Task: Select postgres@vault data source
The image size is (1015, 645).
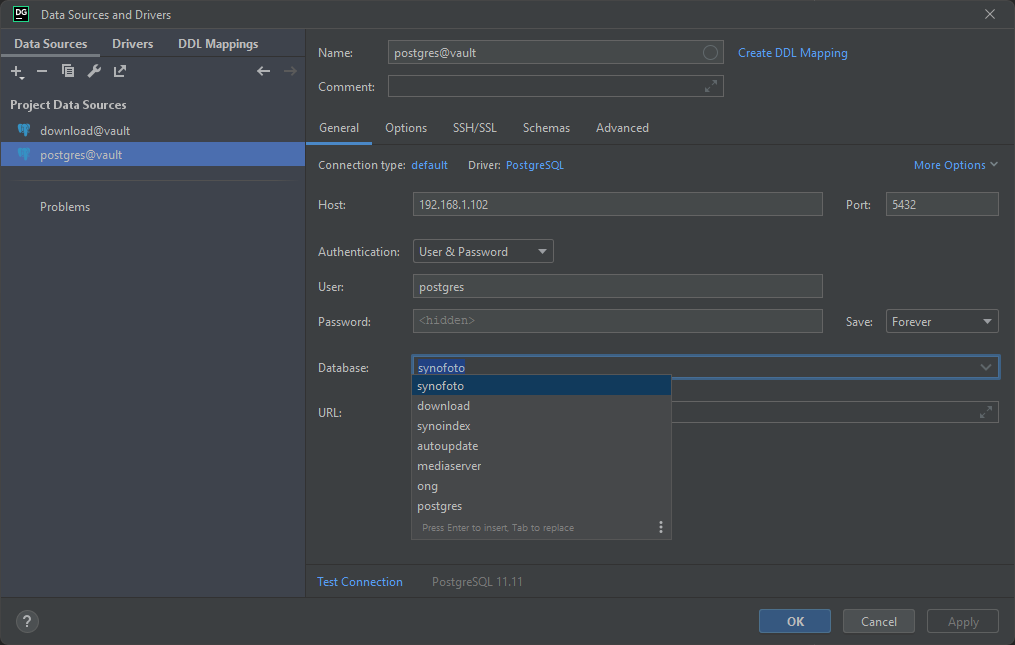Action: [153, 154]
